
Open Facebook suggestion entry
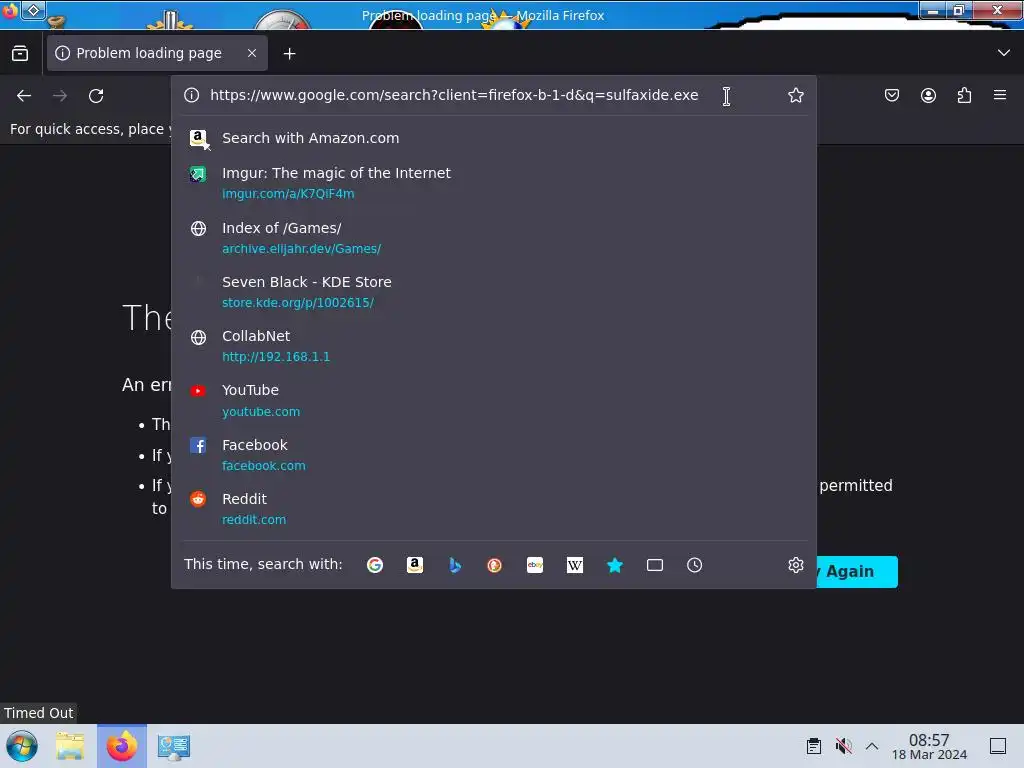(494, 455)
